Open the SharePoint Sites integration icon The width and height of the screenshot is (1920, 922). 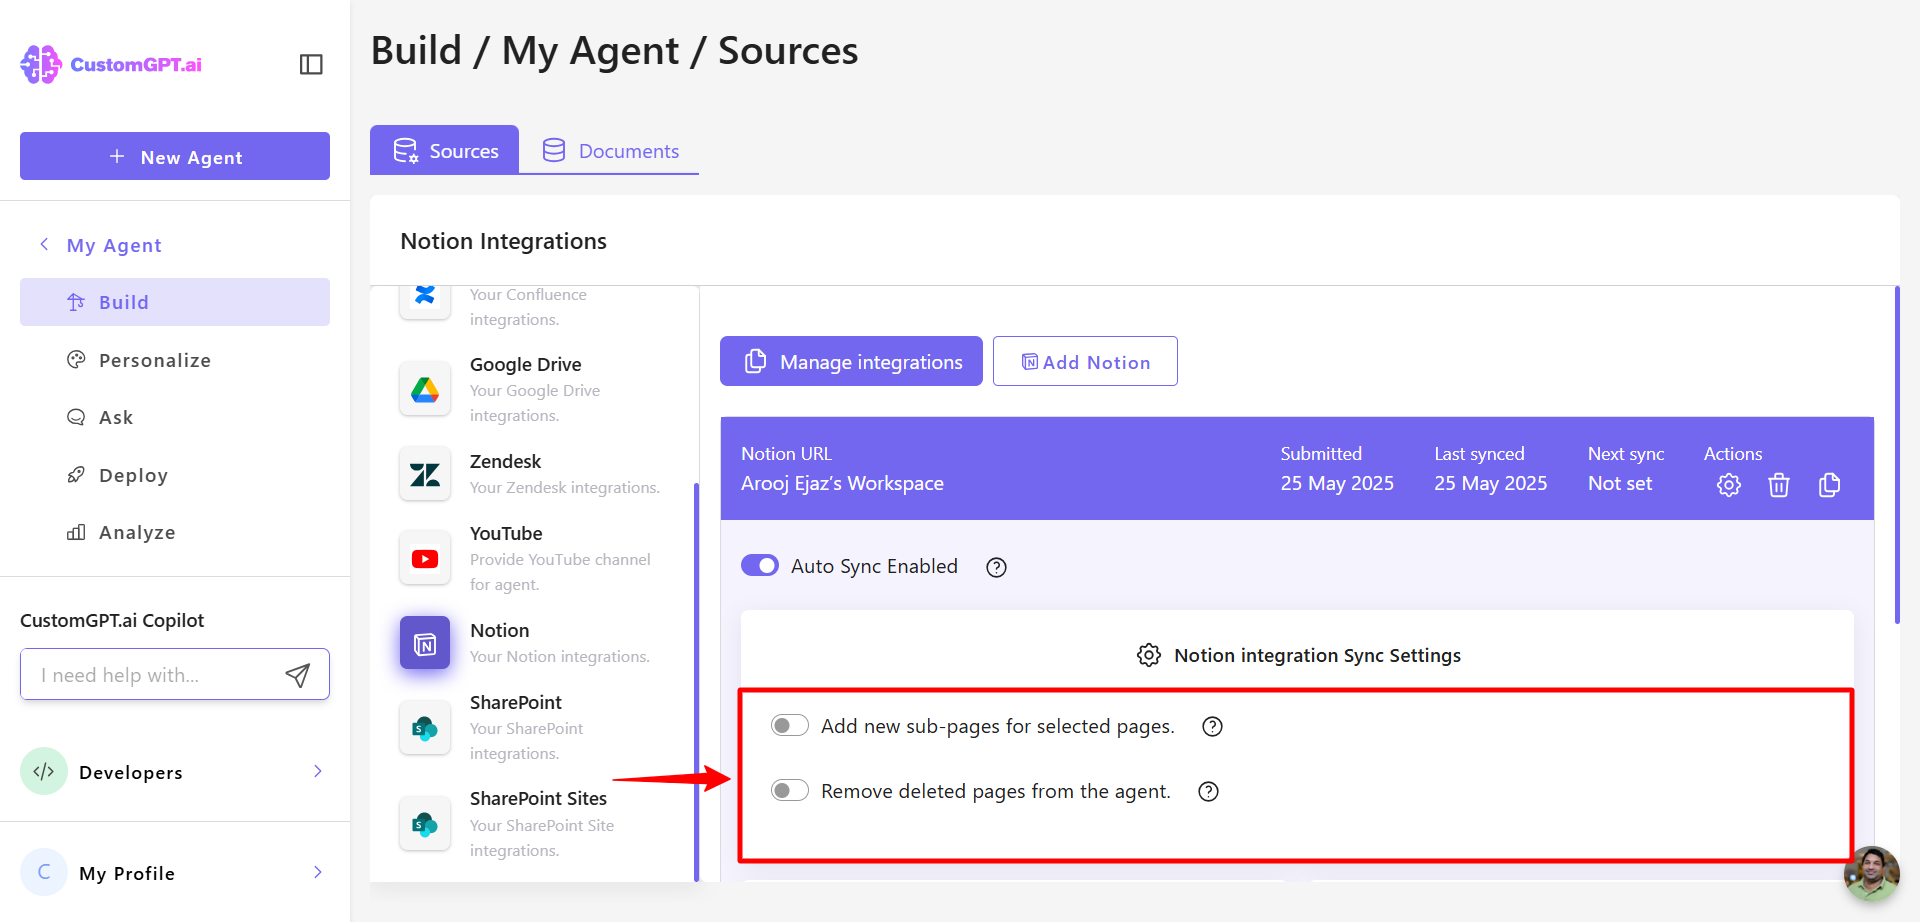tap(425, 824)
